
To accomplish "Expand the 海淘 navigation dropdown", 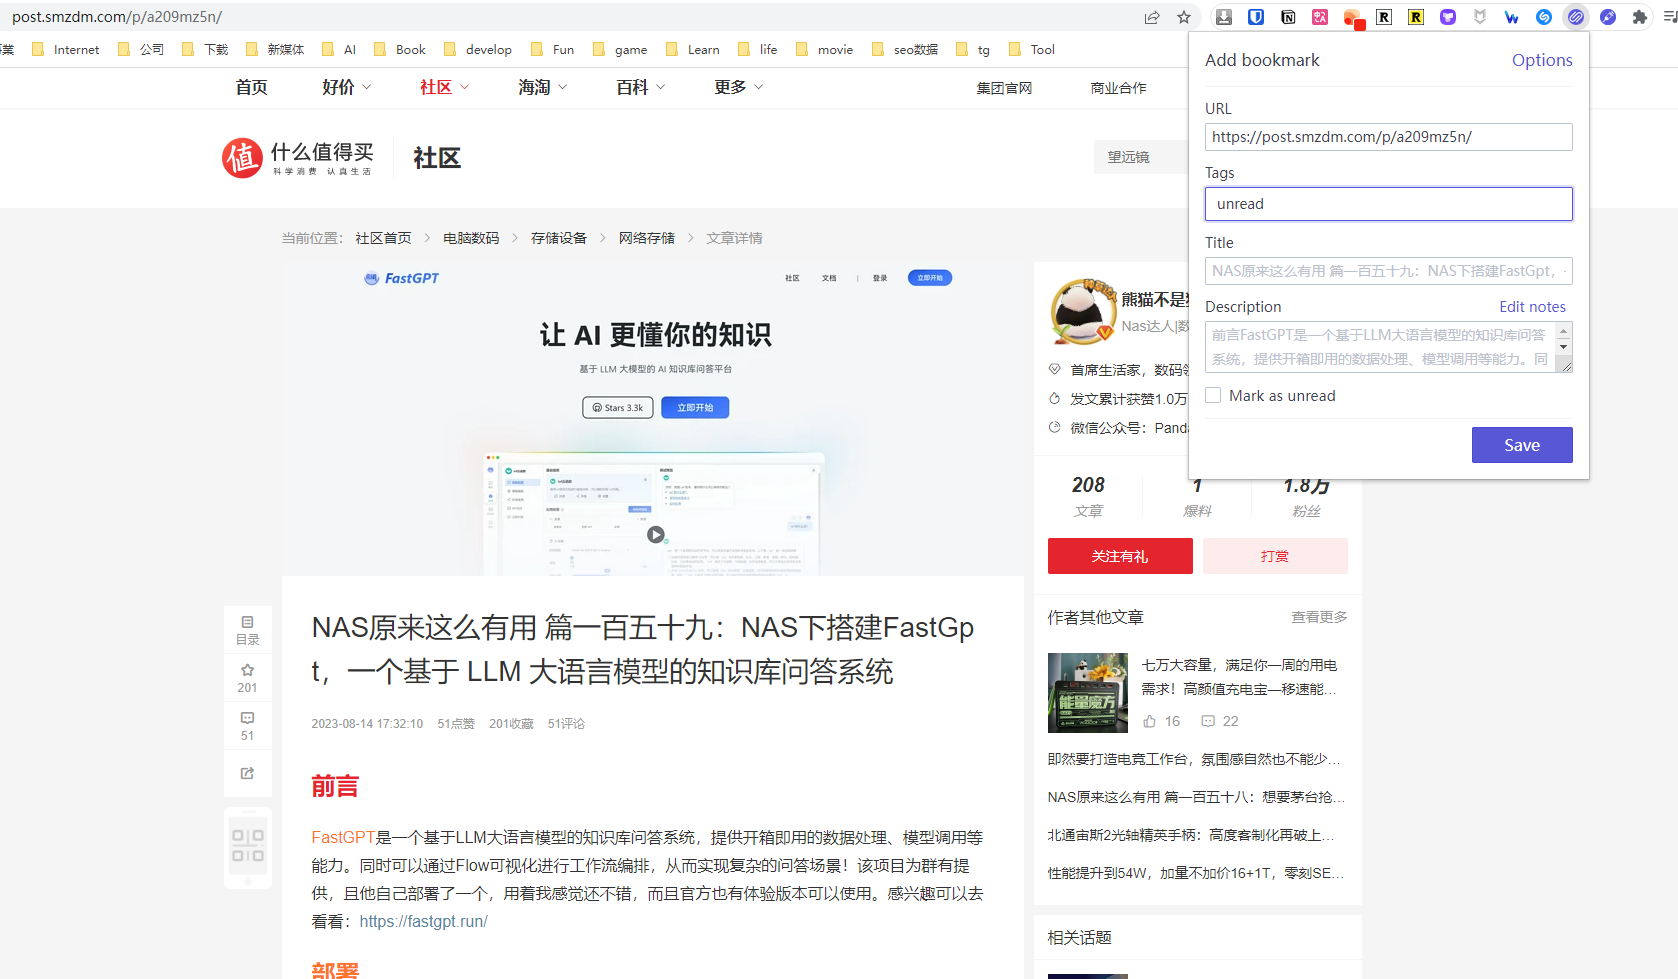I will (x=542, y=88).
